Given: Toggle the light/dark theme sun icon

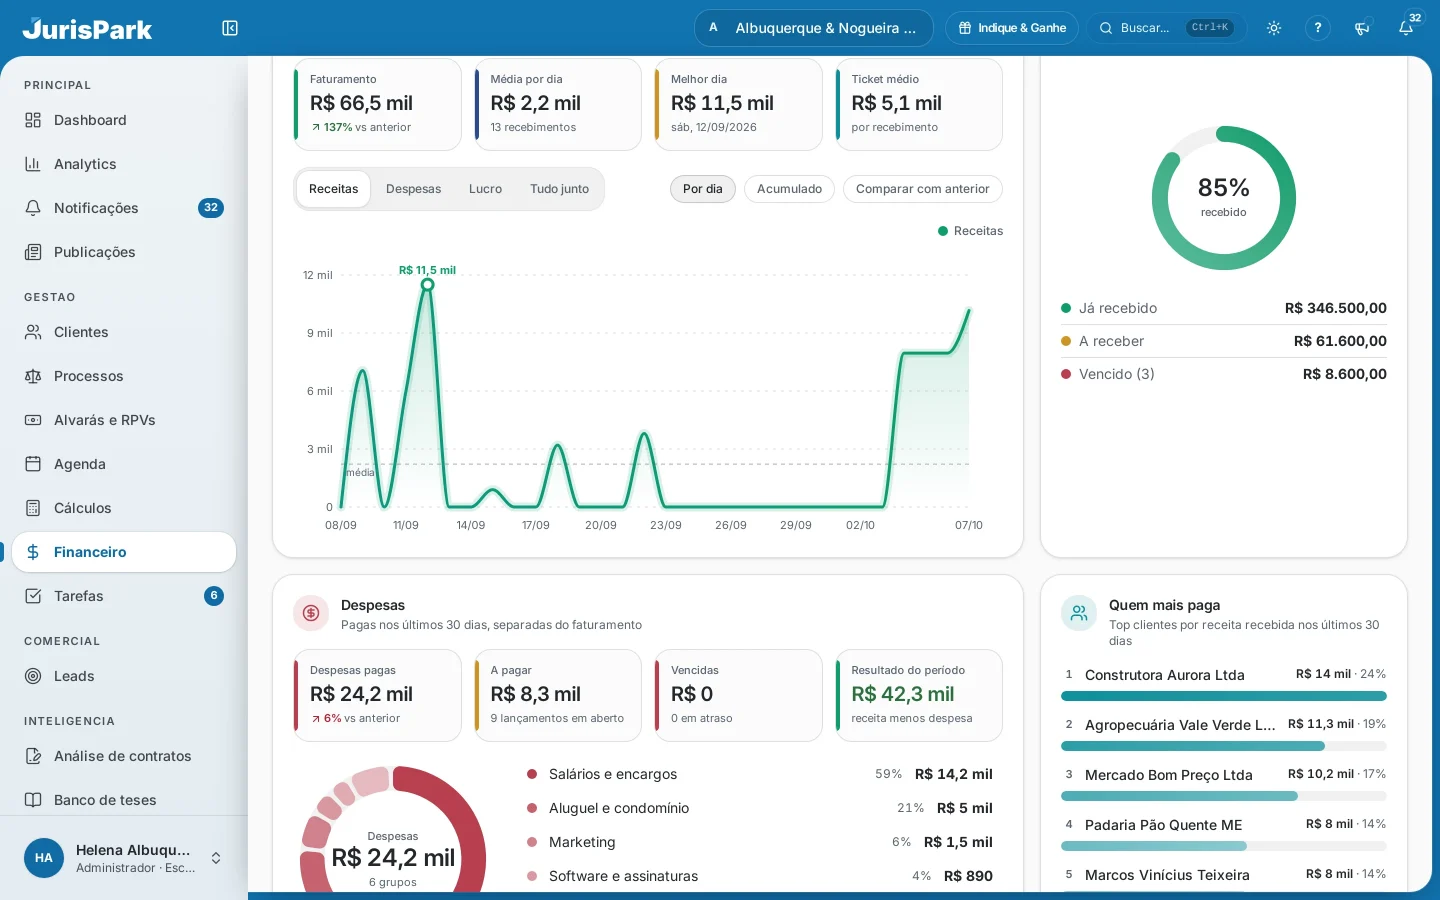Looking at the screenshot, I should click(1274, 28).
